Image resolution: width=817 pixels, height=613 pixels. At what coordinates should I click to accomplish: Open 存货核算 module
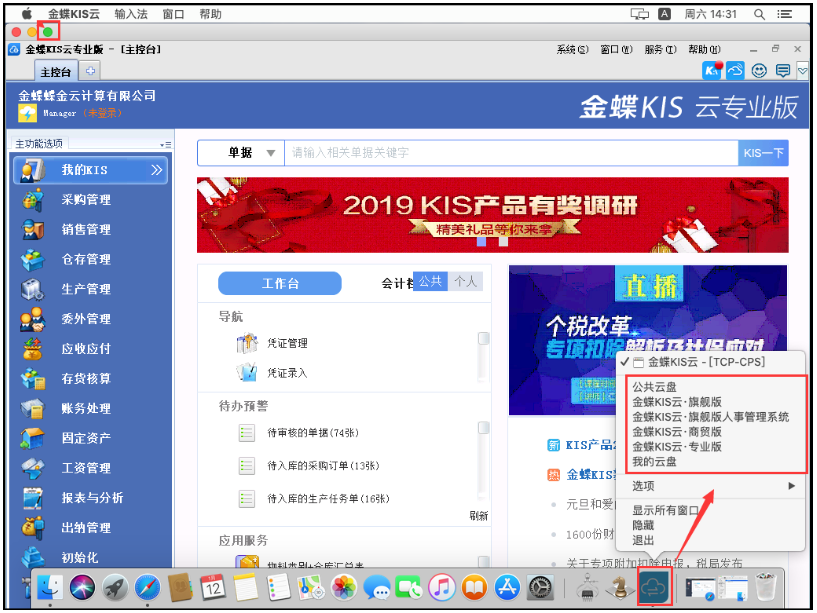pos(86,378)
